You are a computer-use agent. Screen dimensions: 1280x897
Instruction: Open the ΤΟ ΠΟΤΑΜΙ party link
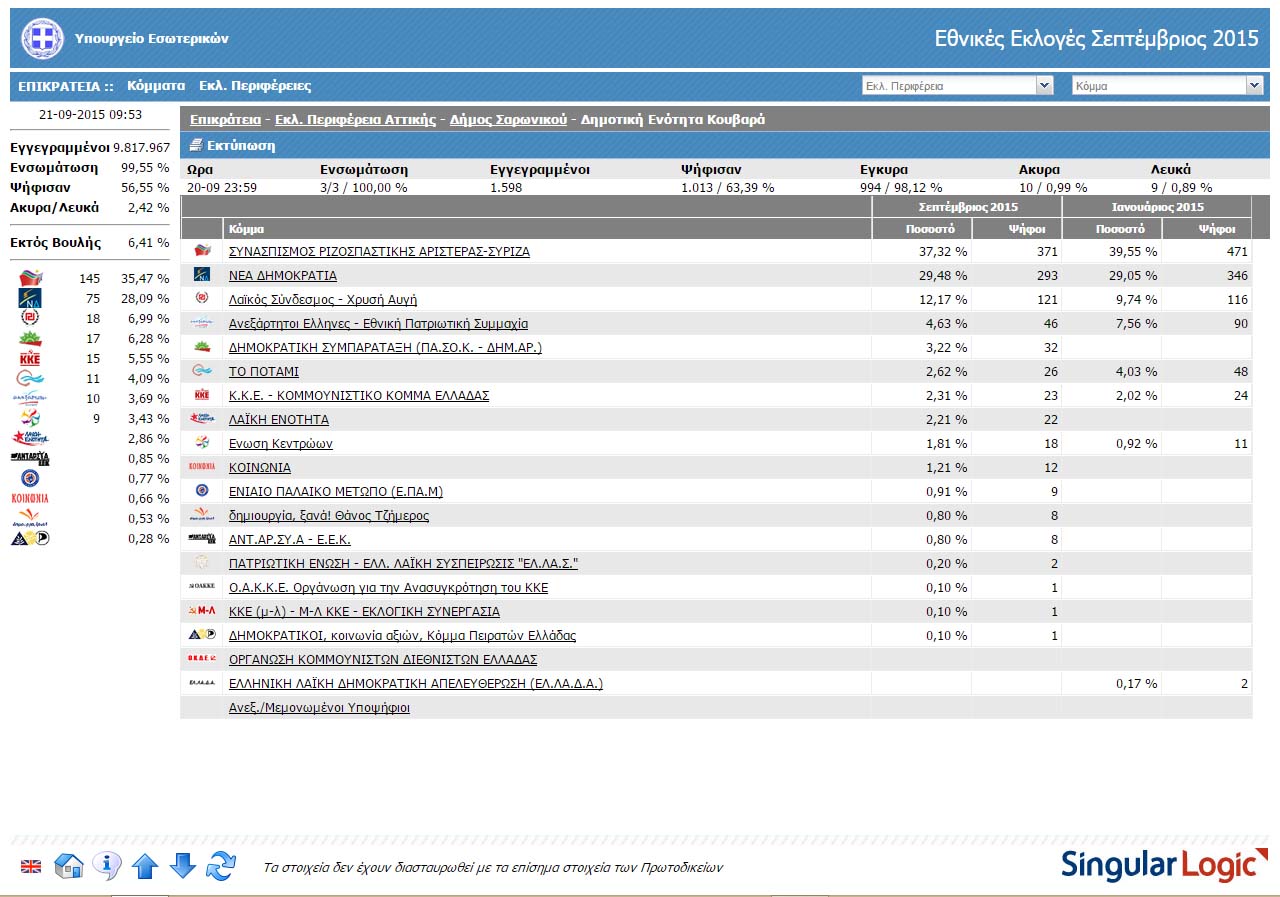(x=264, y=371)
